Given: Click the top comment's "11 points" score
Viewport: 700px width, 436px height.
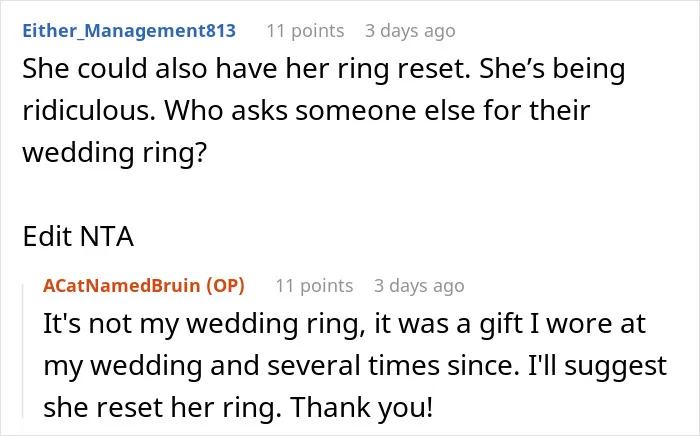Looking at the screenshot, I should [x=305, y=31].
